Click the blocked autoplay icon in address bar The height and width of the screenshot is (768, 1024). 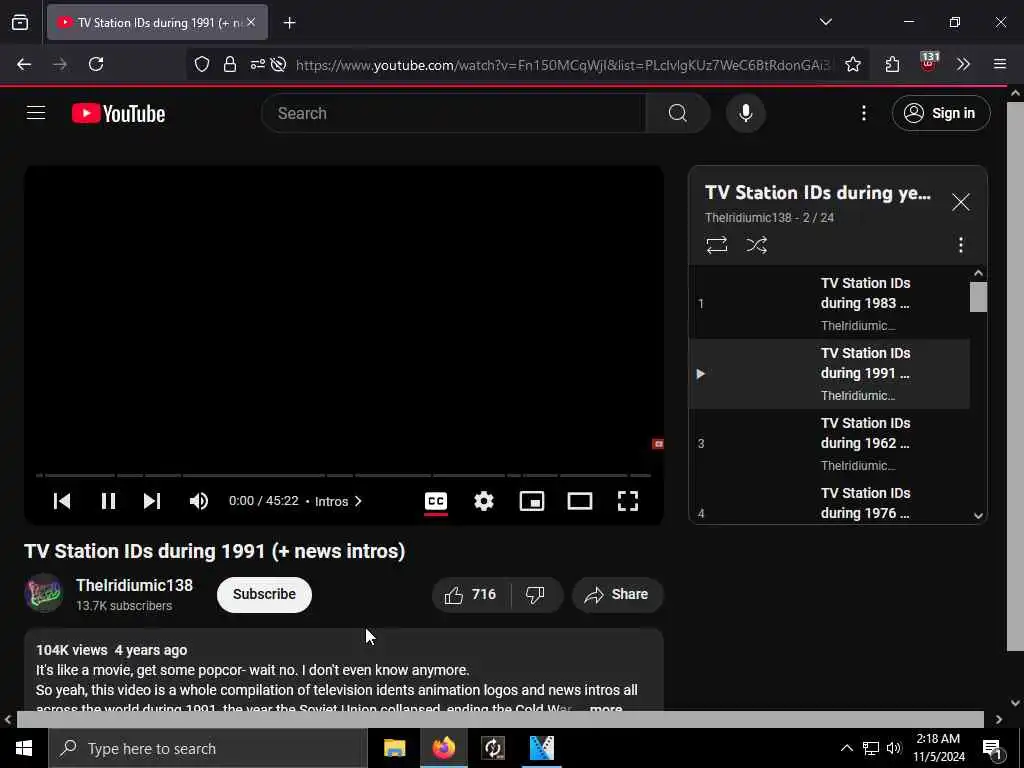click(278, 64)
